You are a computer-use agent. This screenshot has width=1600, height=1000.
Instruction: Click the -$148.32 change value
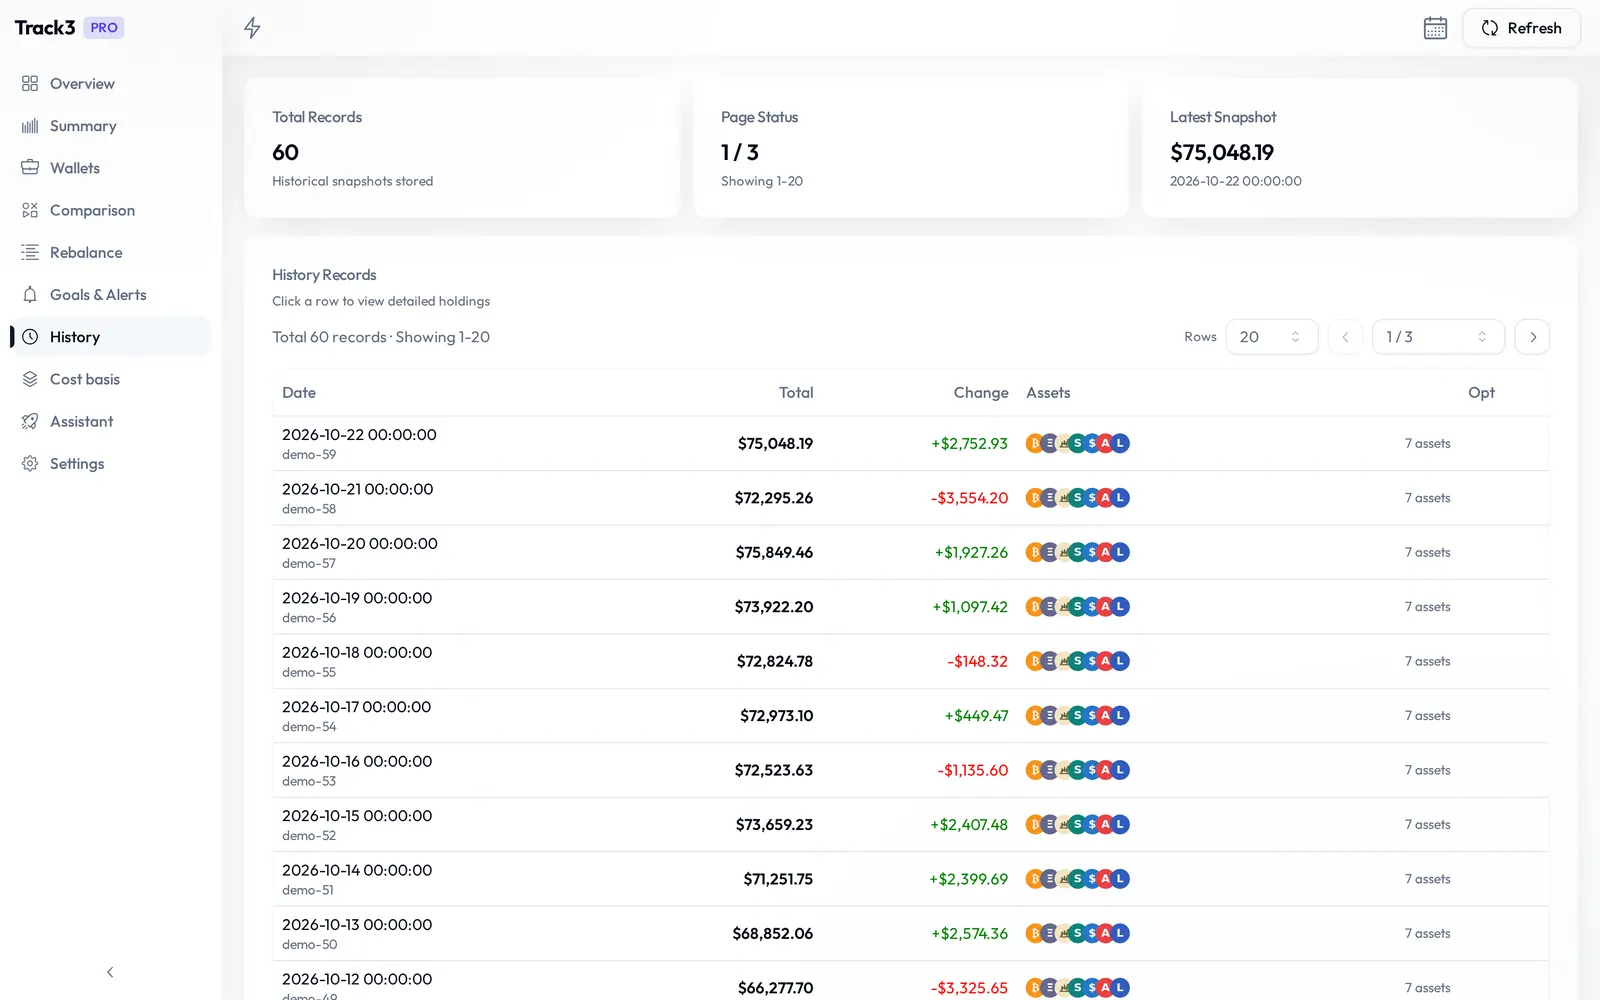point(977,661)
